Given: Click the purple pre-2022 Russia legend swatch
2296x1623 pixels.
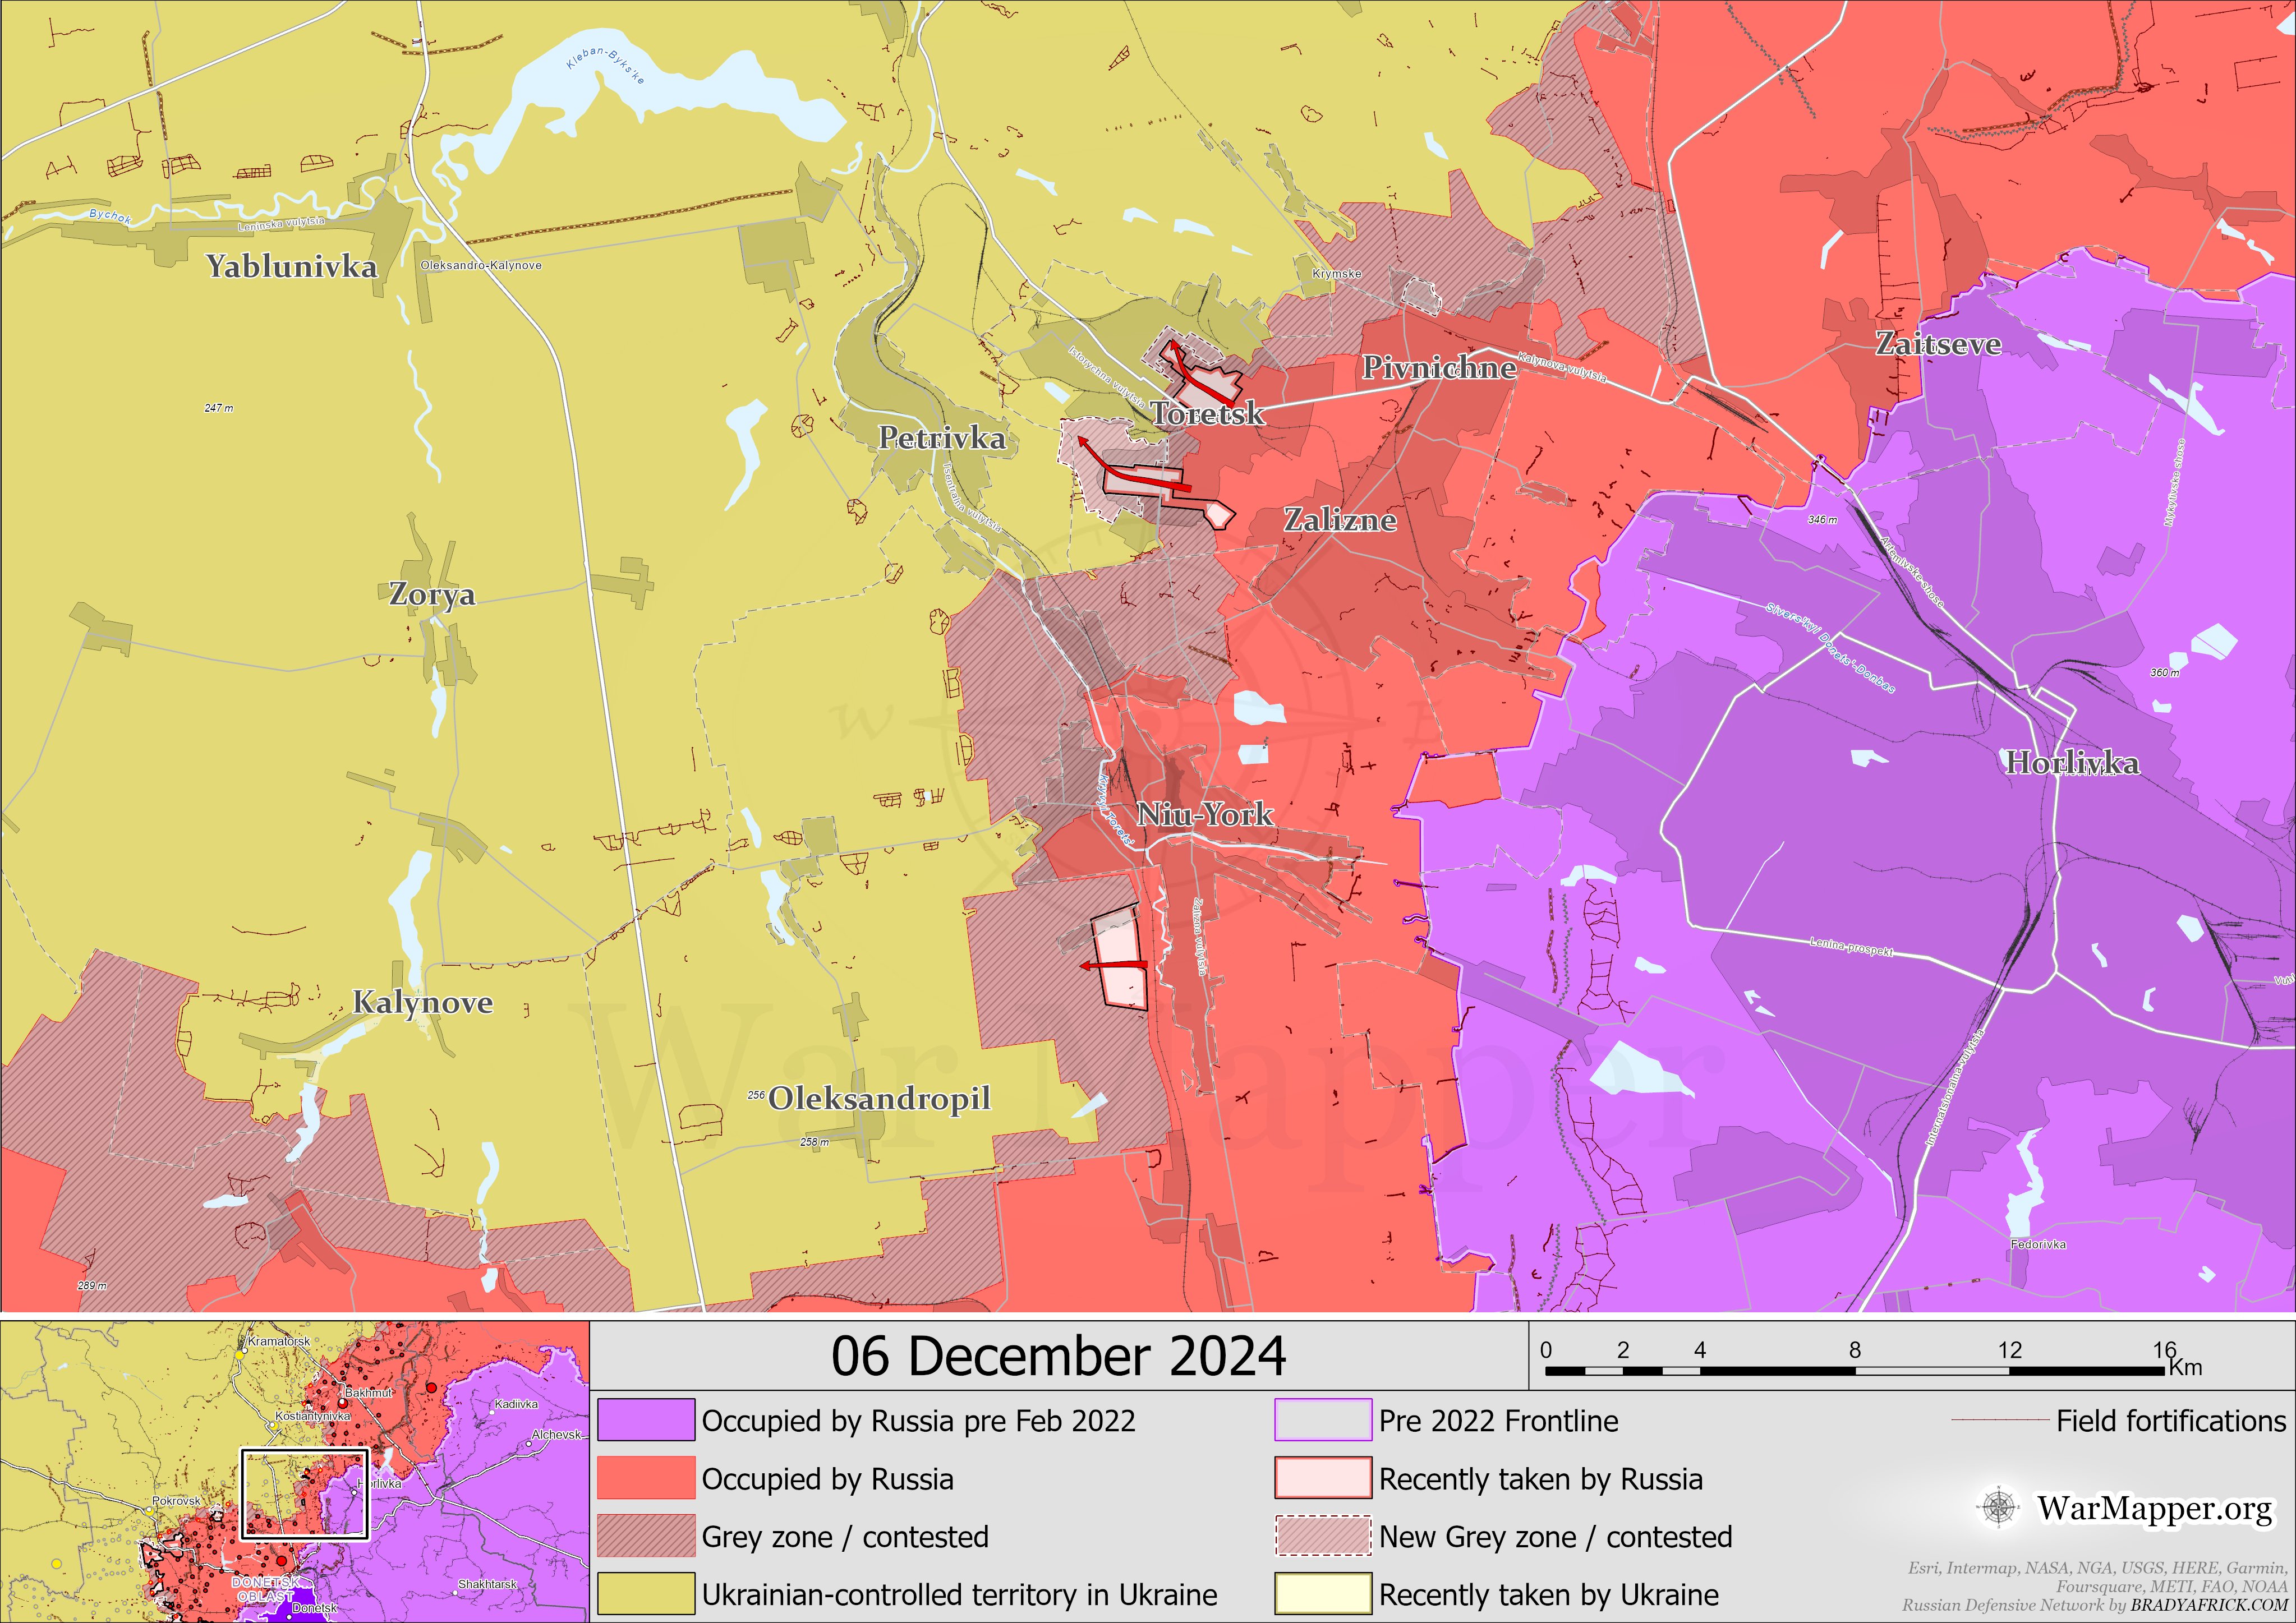Looking at the screenshot, I should click(x=646, y=1420).
